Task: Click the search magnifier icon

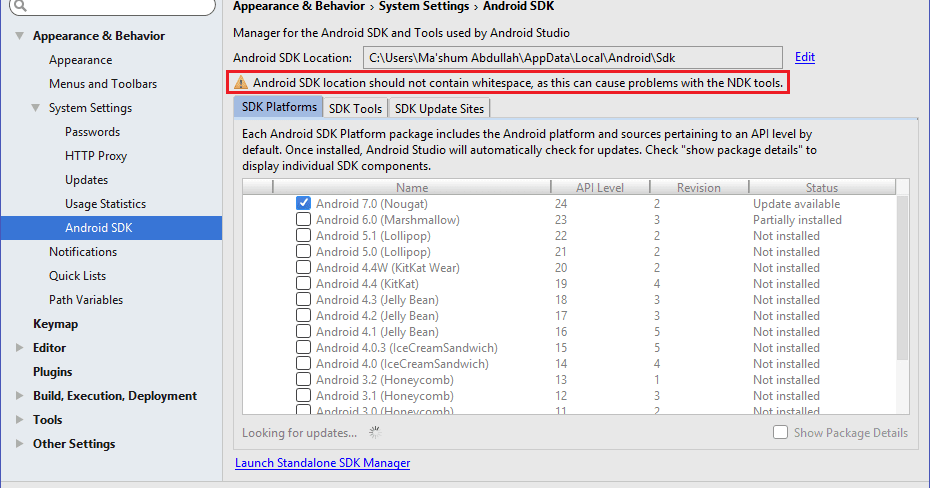Action: [x=21, y=6]
